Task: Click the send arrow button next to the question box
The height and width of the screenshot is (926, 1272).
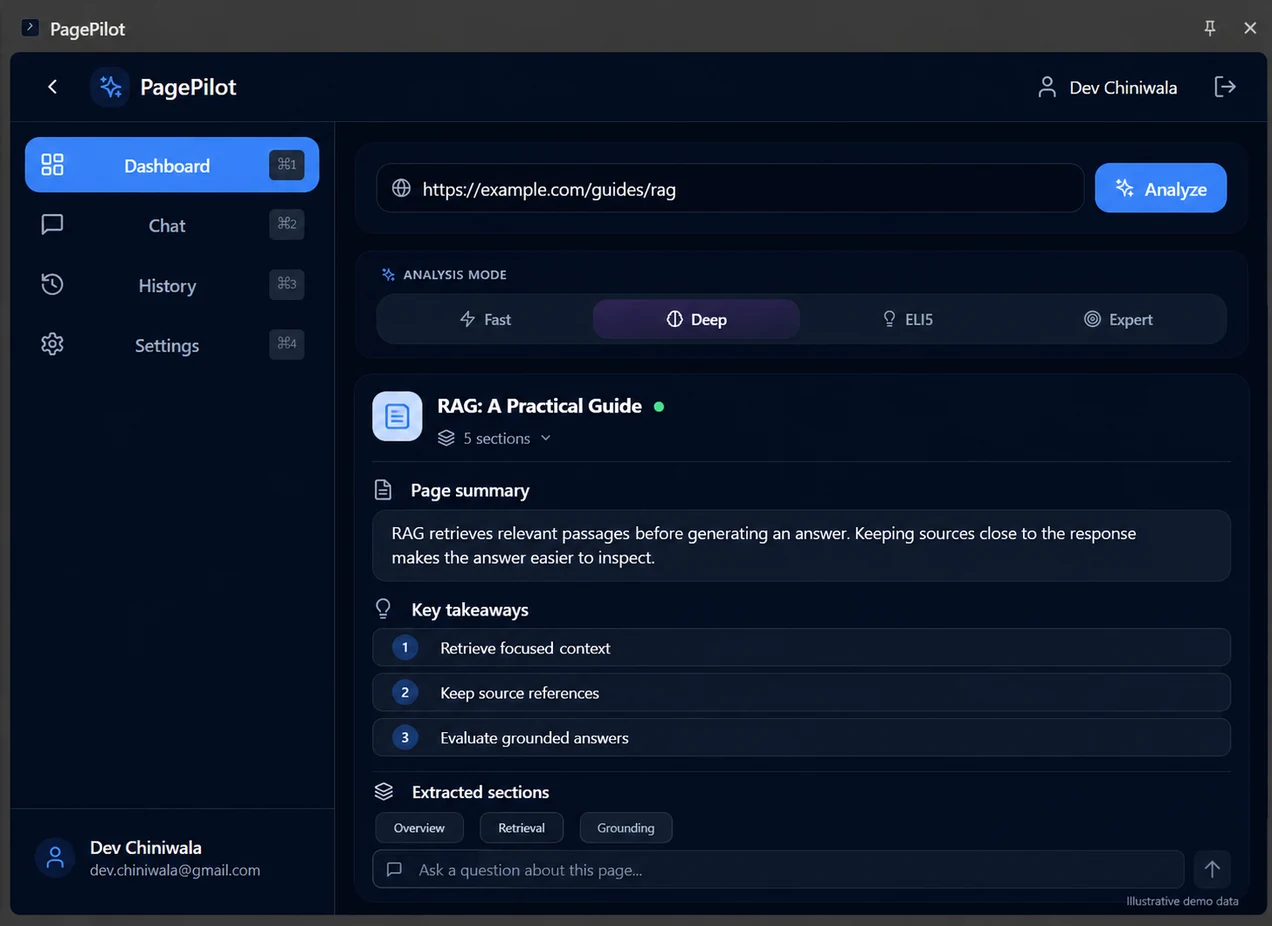Action: pyautogui.click(x=1212, y=869)
